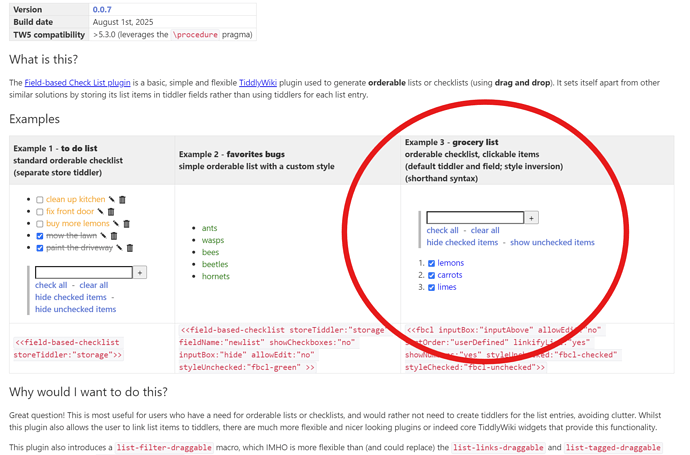
Task: Click the "hornets" list item
Action: (216, 276)
